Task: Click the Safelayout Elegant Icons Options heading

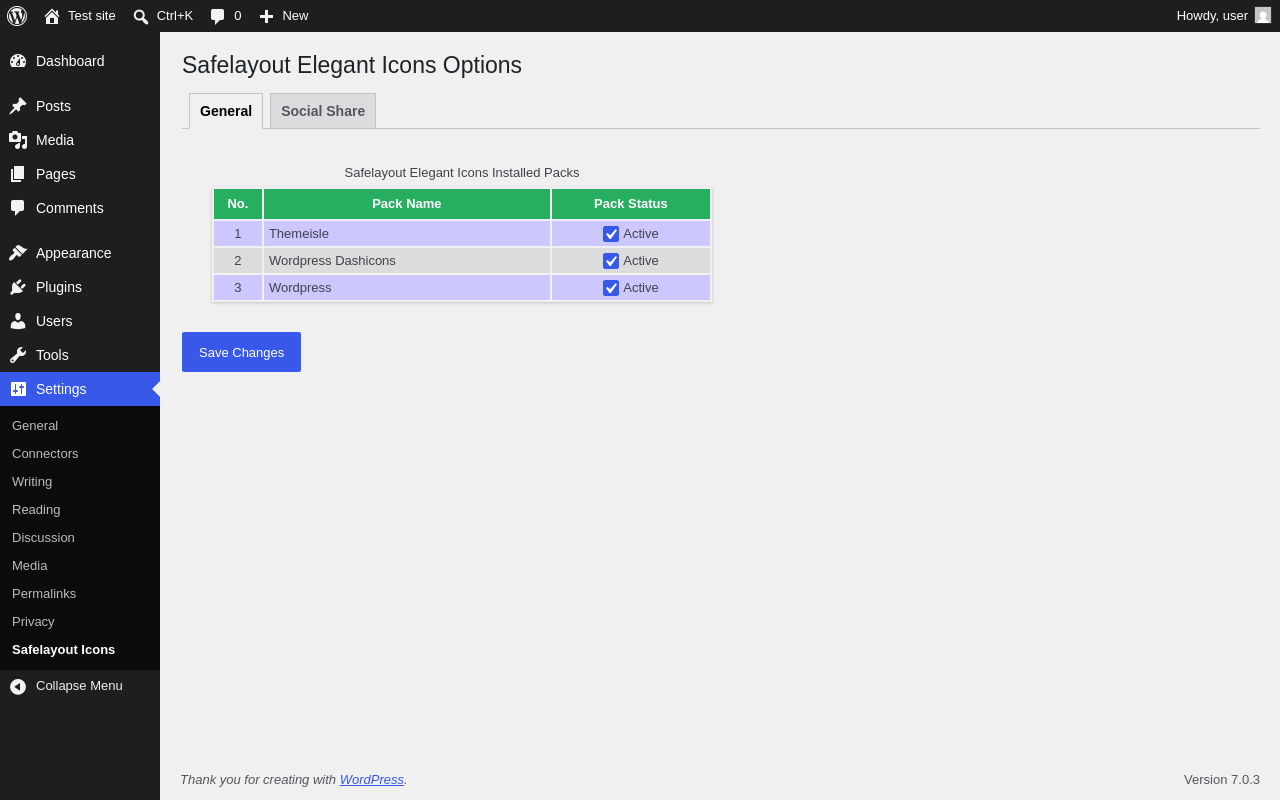Action: point(352,65)
